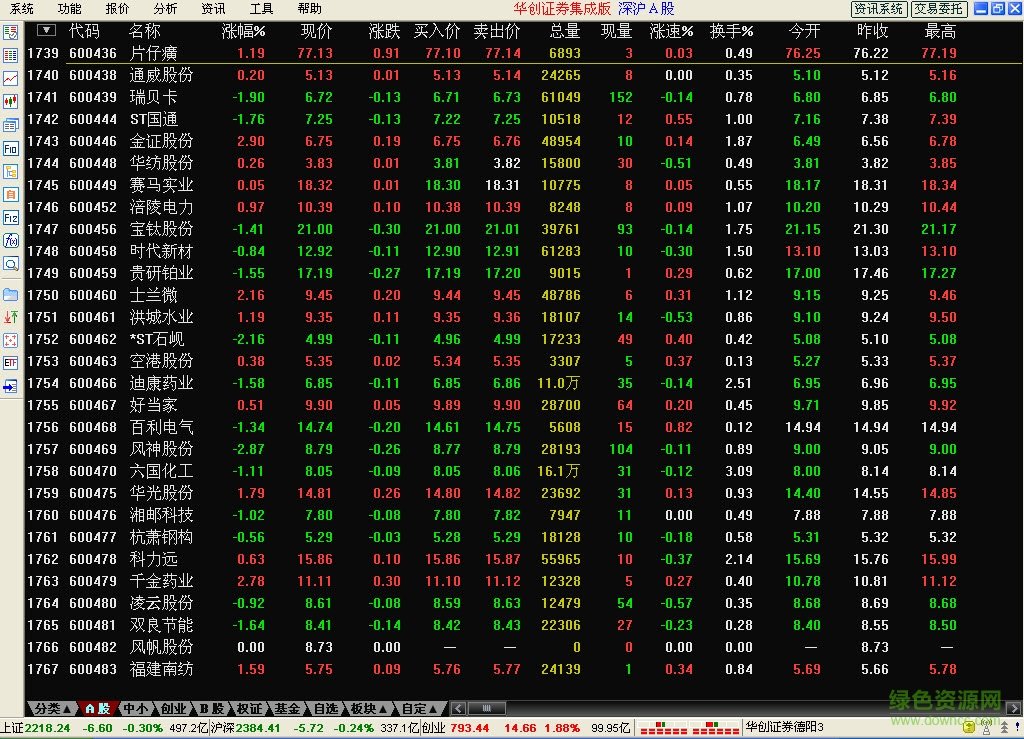Open F10 company information via sidebar icon
Viewport: 1024px width, 739px height.
pyautogui.click(x=13, y=148)
